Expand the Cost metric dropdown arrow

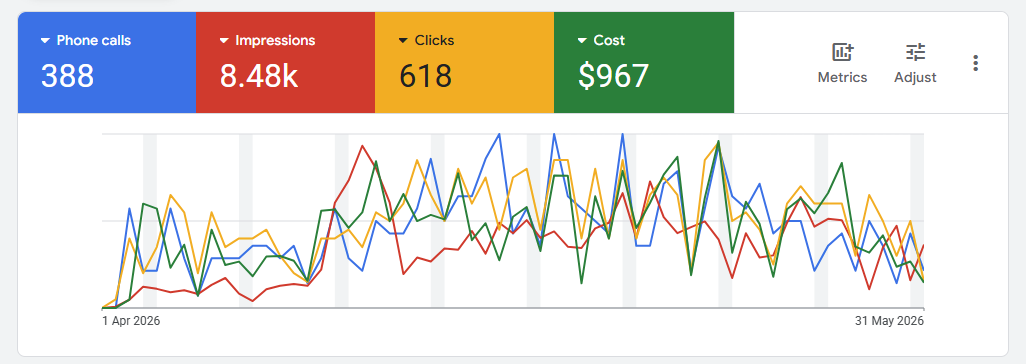click(582, 41)
